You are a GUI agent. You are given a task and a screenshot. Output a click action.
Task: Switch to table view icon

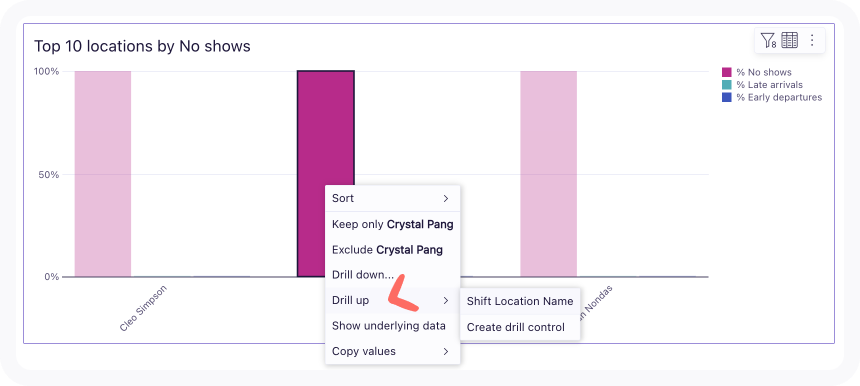click(x=789, y=40)
